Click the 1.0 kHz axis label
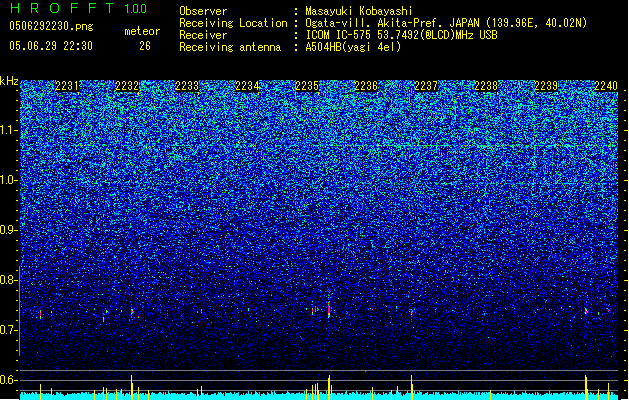 (9, 180)
